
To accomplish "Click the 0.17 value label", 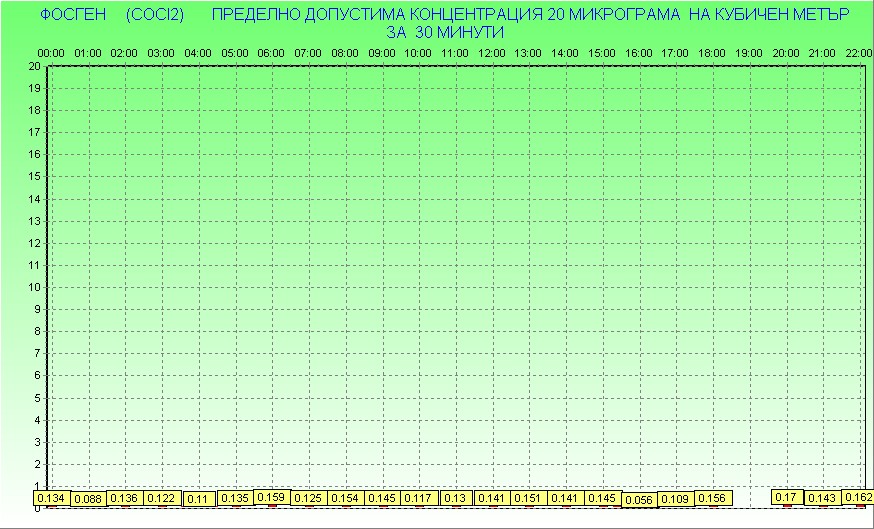I will [x=786, y=497].
